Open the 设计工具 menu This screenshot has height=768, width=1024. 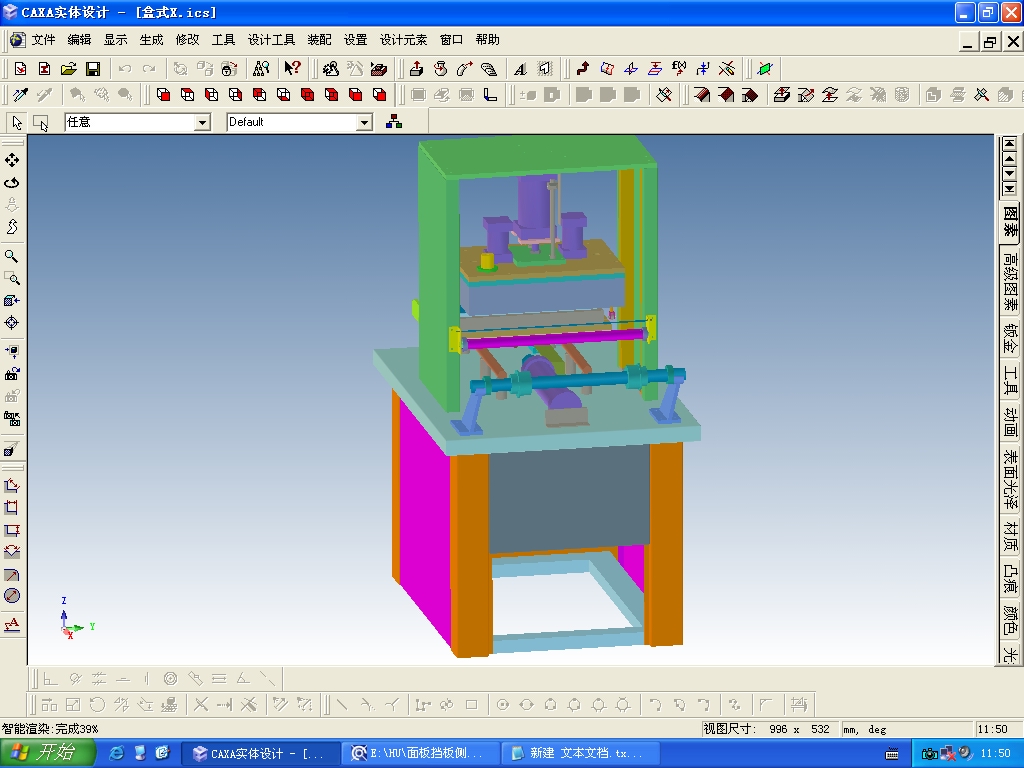[271, 40]
